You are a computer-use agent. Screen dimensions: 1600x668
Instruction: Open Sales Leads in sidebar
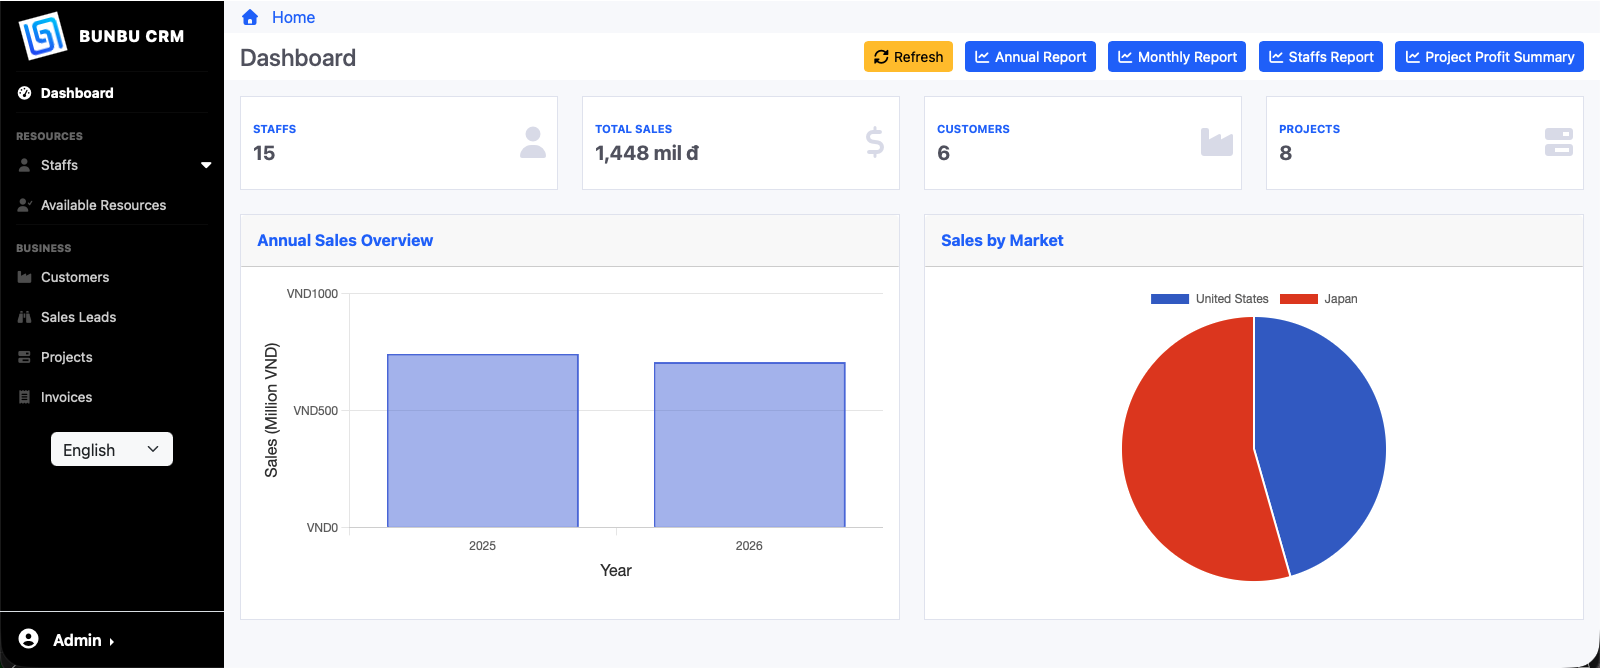(x=78, y=317)
